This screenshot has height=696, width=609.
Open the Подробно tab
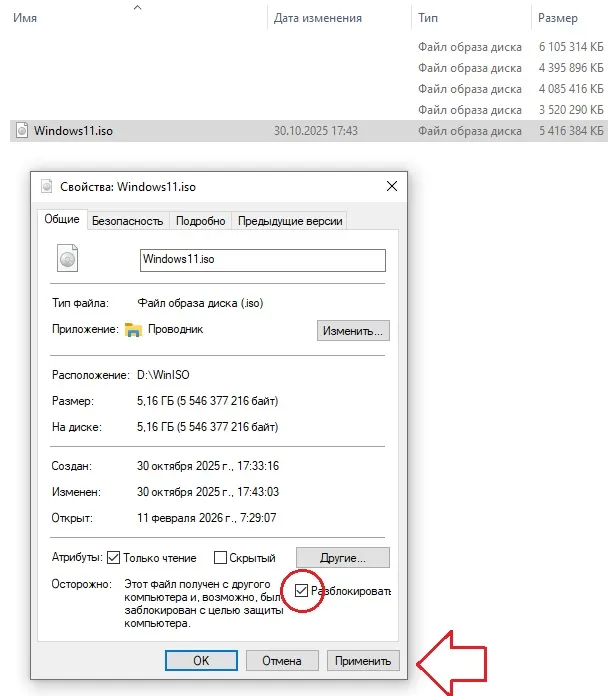(201, 221)
